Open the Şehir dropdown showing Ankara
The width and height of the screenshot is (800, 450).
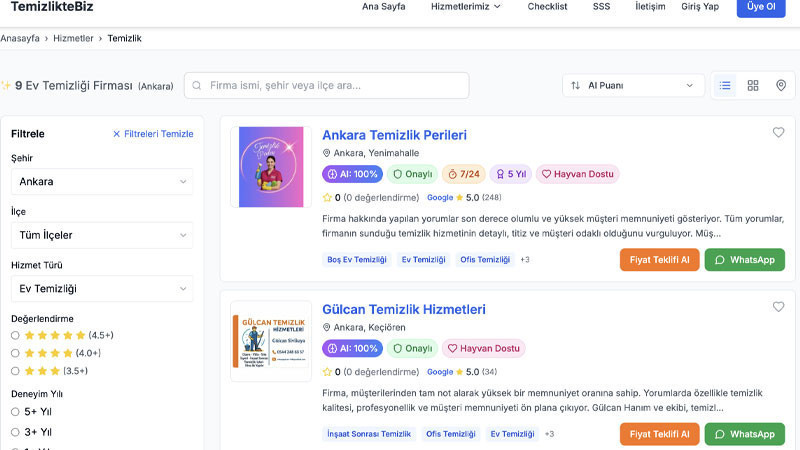coord(101,182)
